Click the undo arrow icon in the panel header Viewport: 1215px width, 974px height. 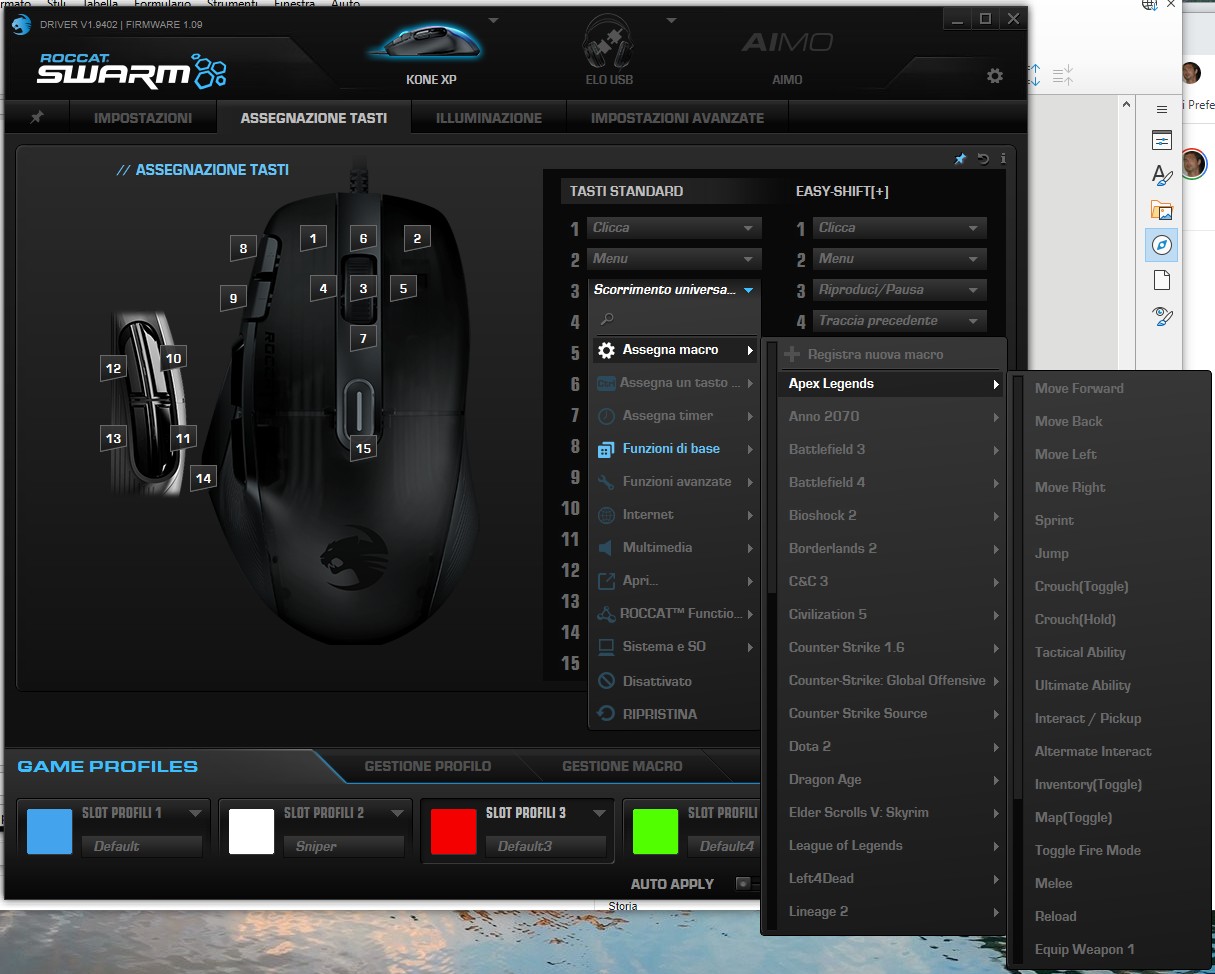click(x=983, y=159)
